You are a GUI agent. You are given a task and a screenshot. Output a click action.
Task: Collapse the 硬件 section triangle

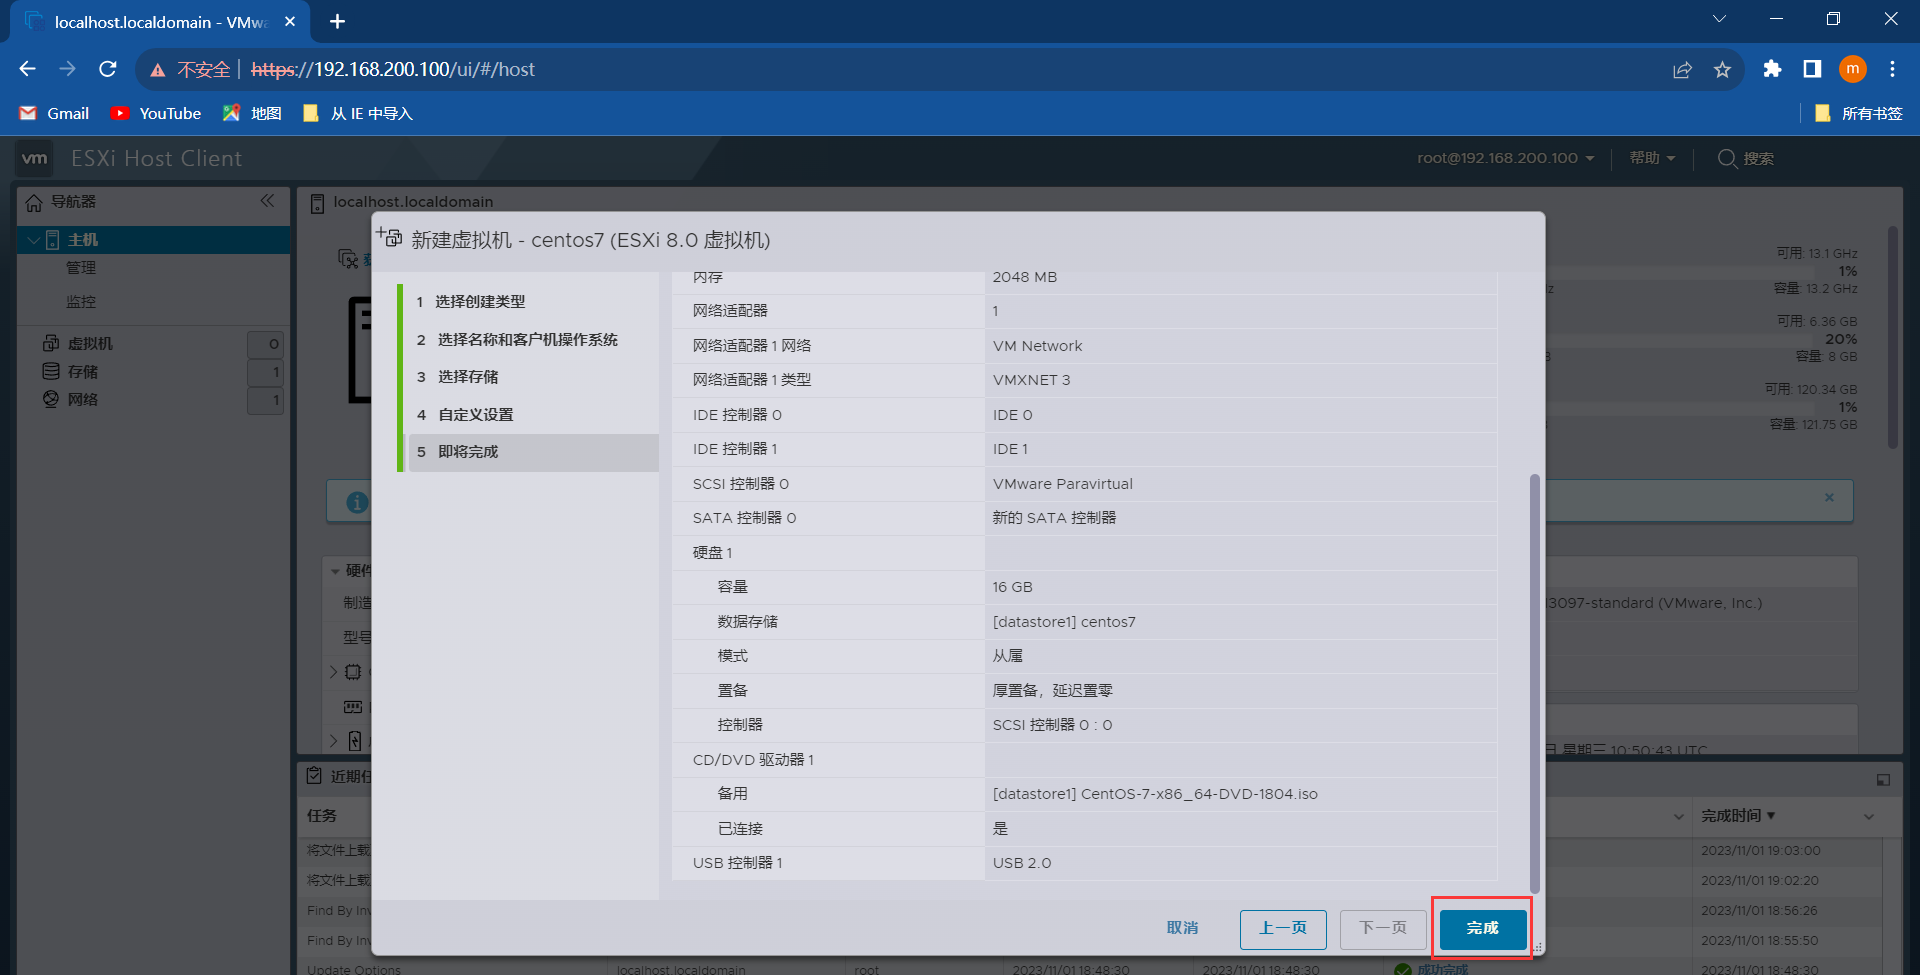[335, 571]
